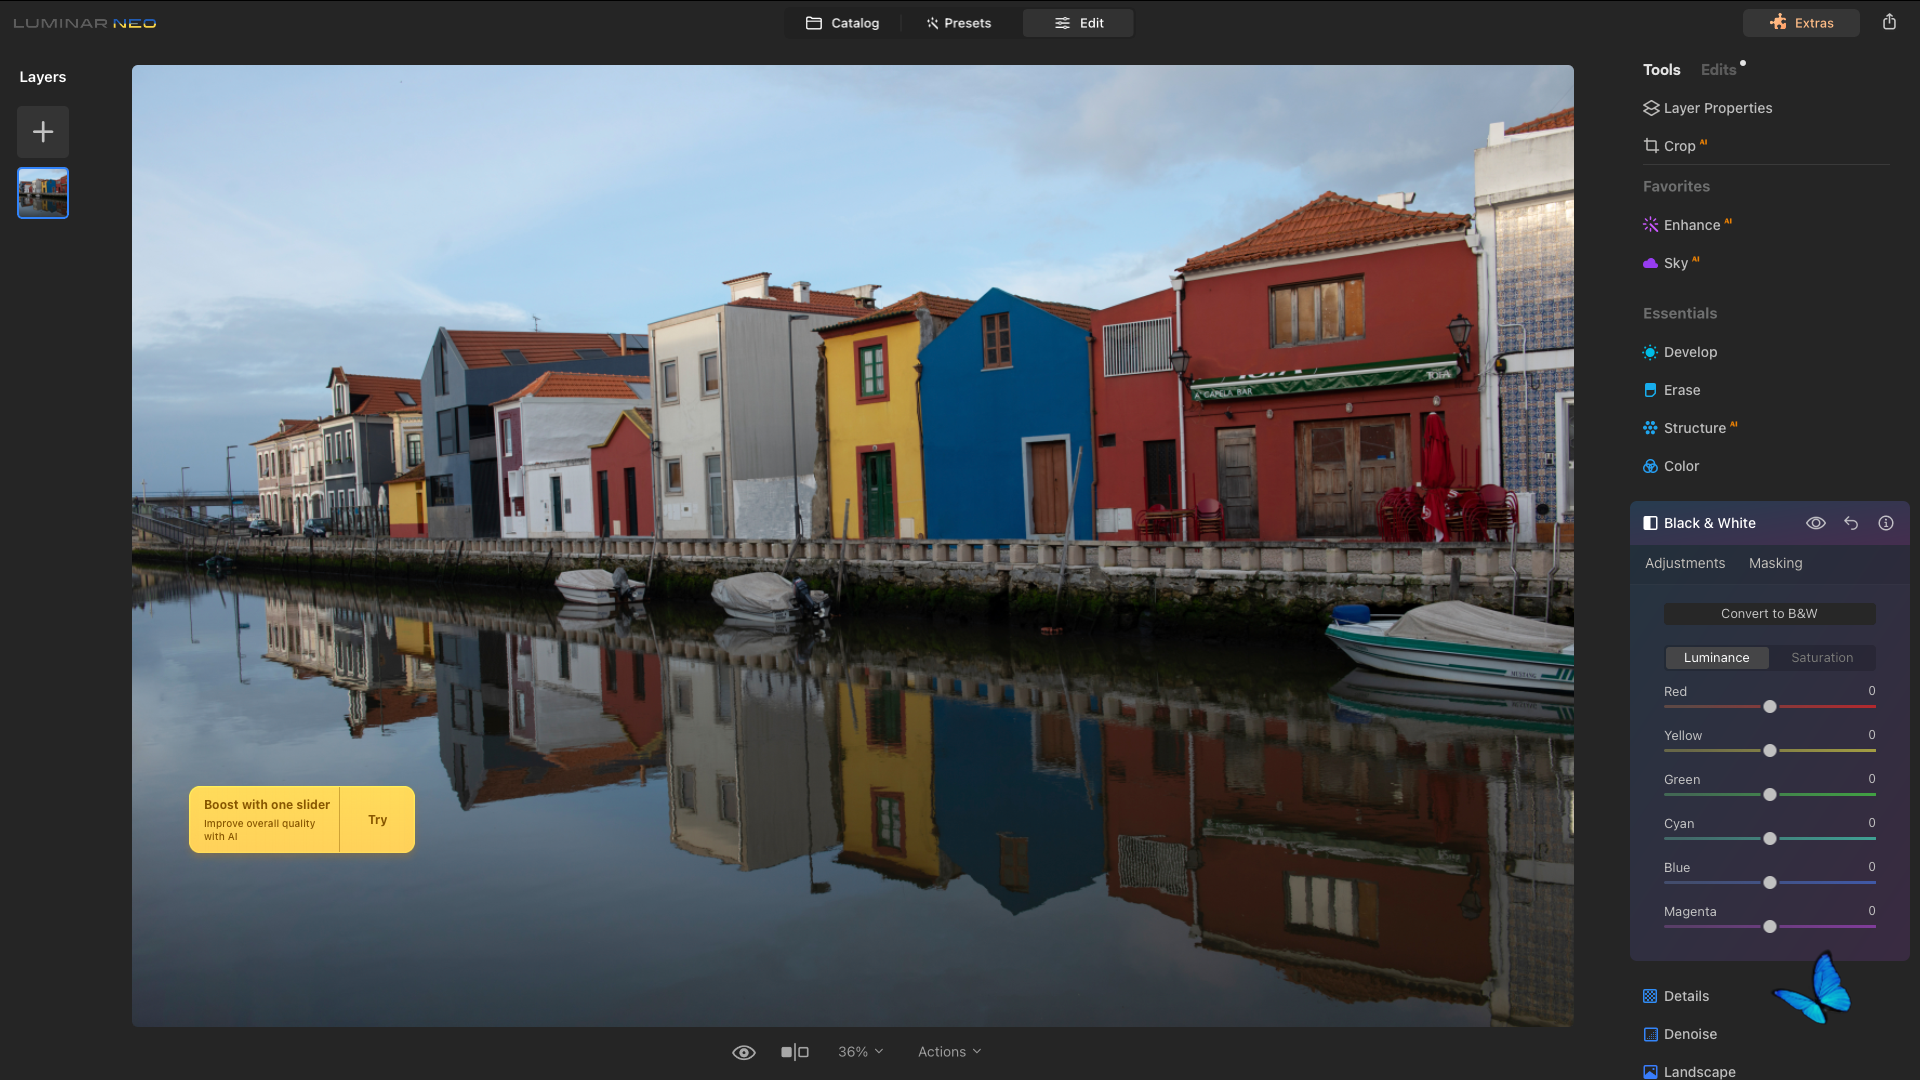The width and height of the screenshot is (1920, 1080).
Task: Open the Structure AI tool
Action: click(1690, 428)
